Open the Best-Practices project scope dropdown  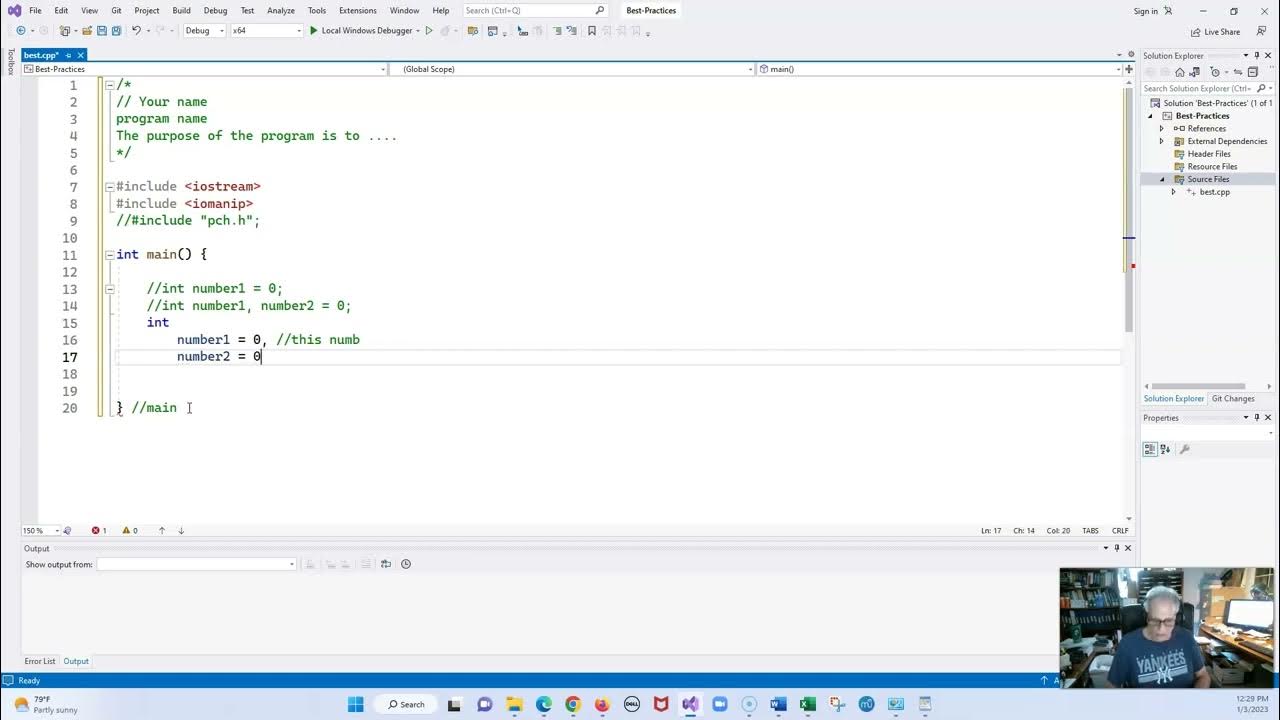(x=204, y=69)
